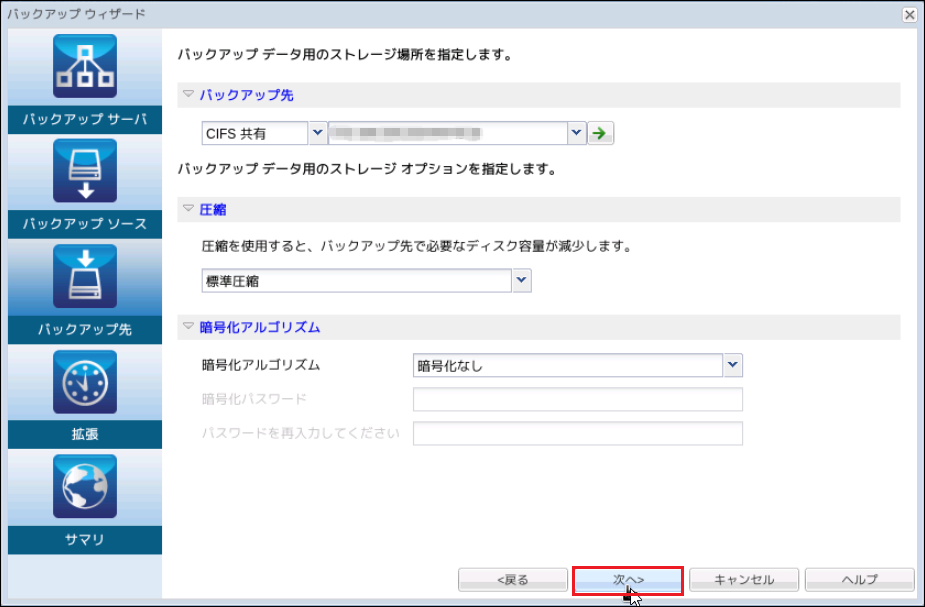This screenshot has width=925, height=607.
Task: Click the 暗号化パスワード input field
Action: [578, 399]
